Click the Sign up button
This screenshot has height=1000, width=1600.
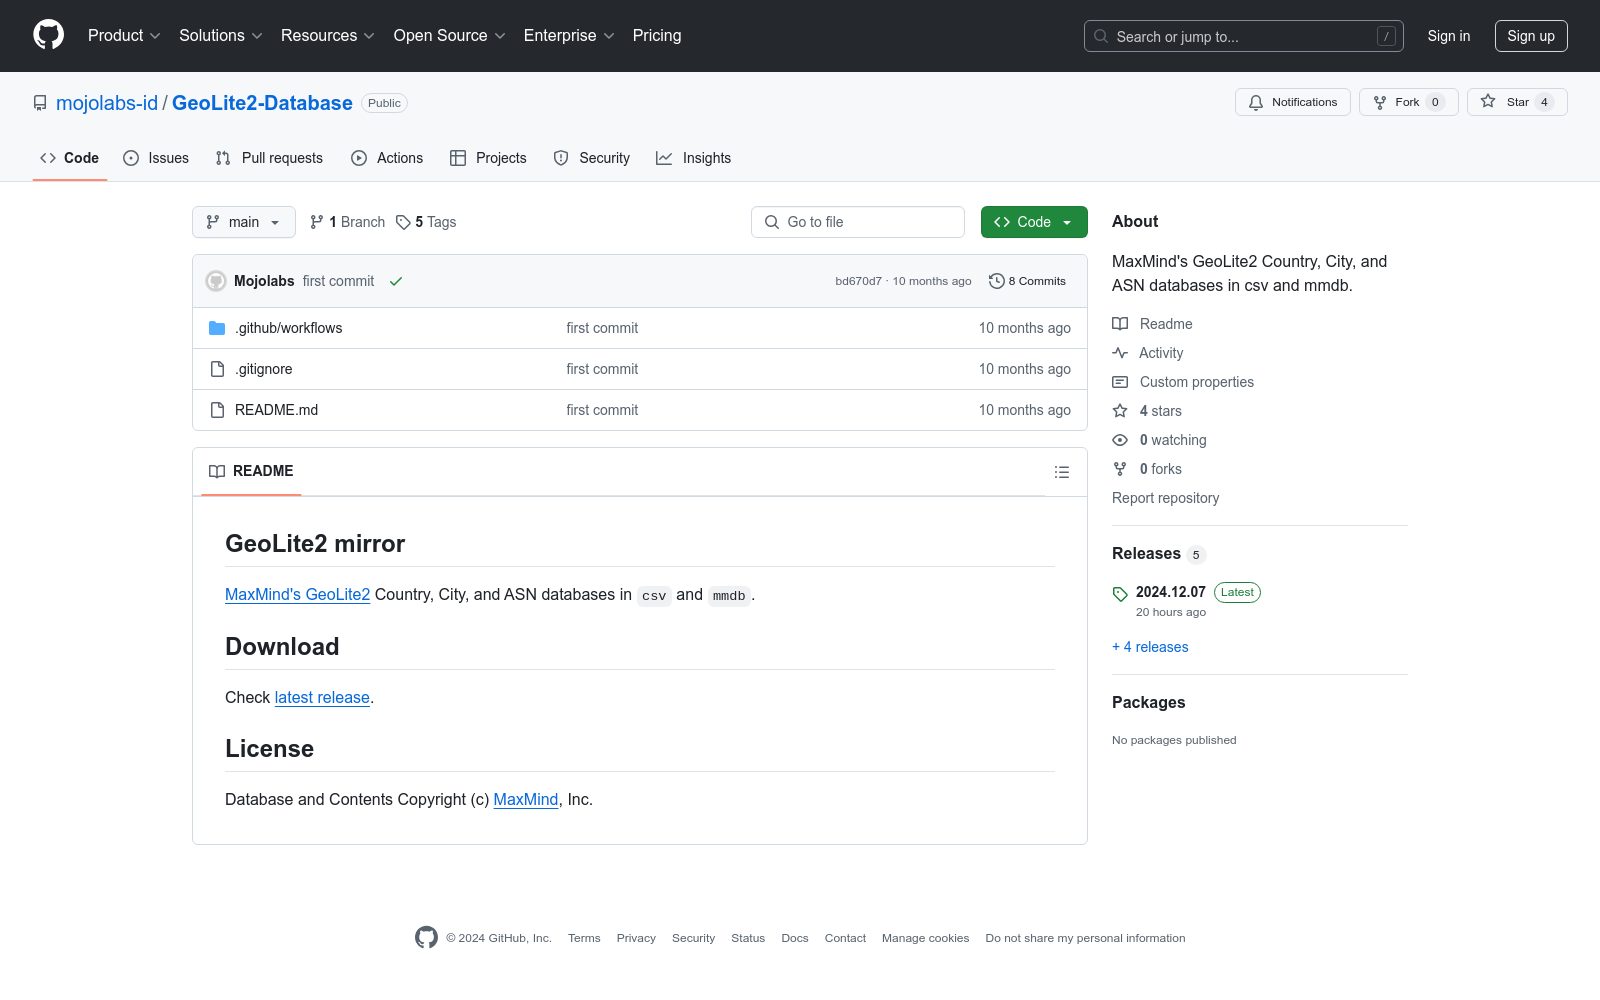[x=1531, y=36]
